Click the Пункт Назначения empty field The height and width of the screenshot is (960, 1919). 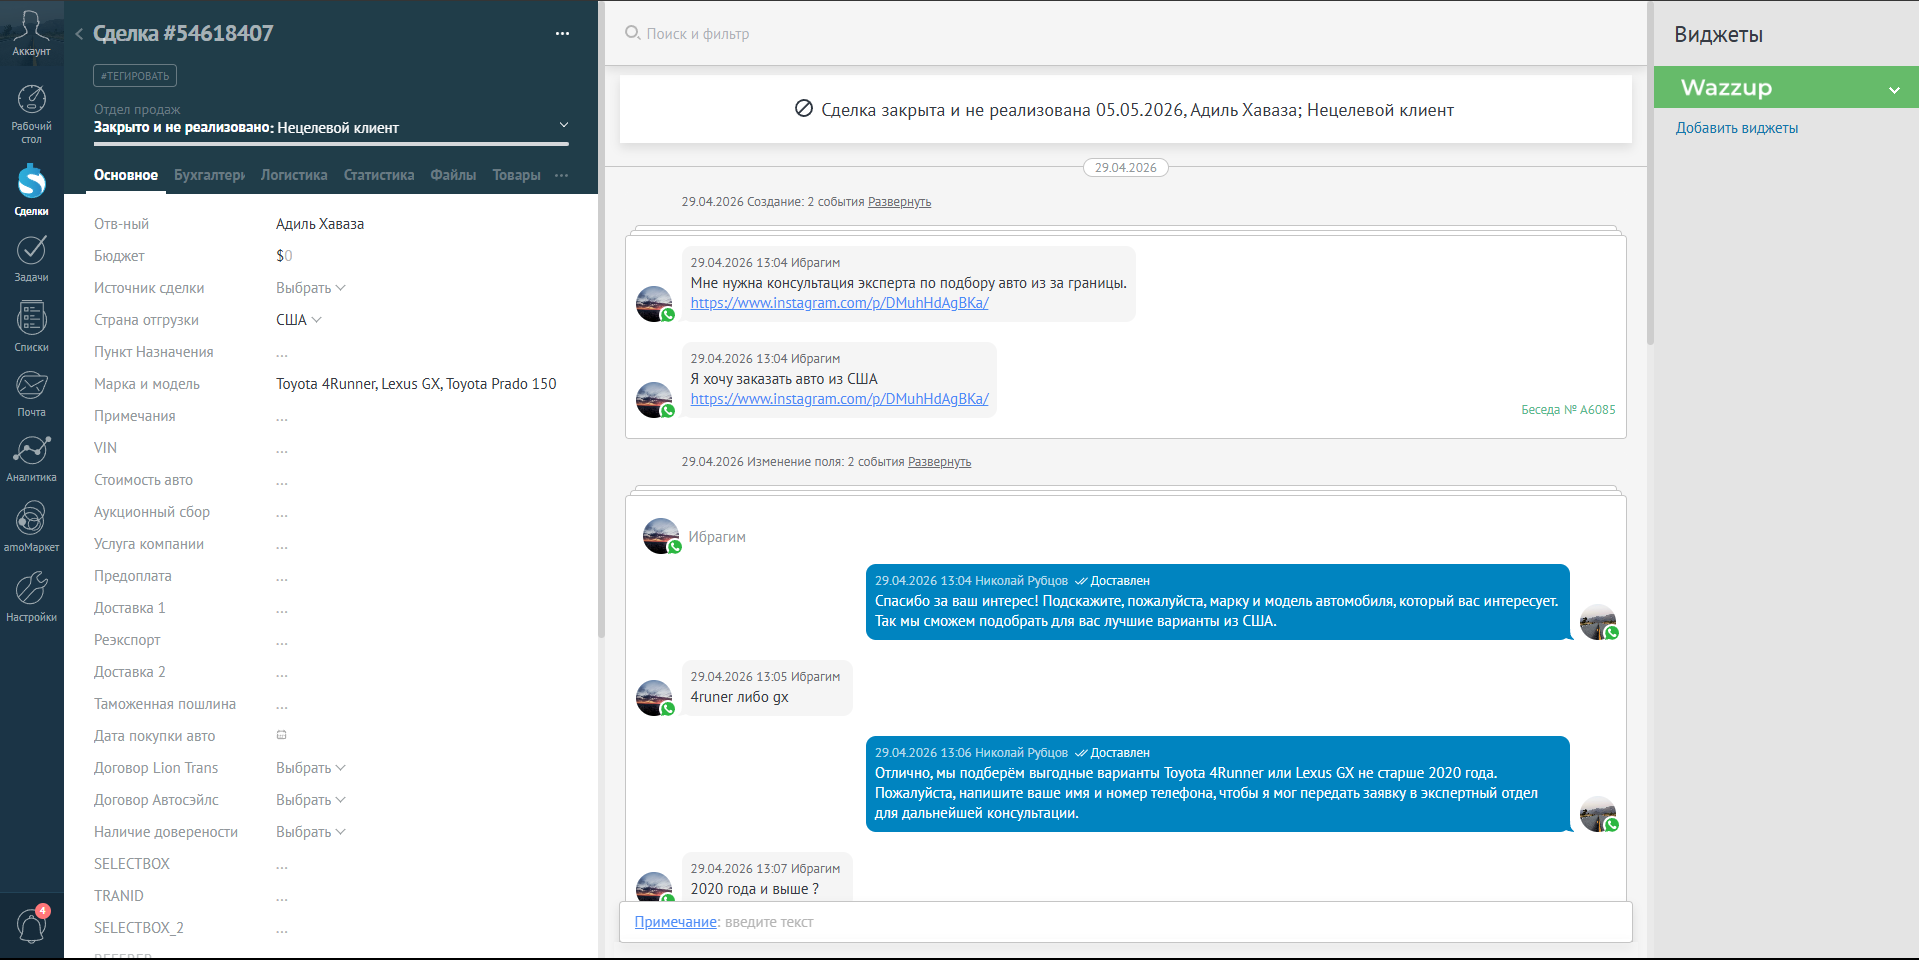point(282,352)
